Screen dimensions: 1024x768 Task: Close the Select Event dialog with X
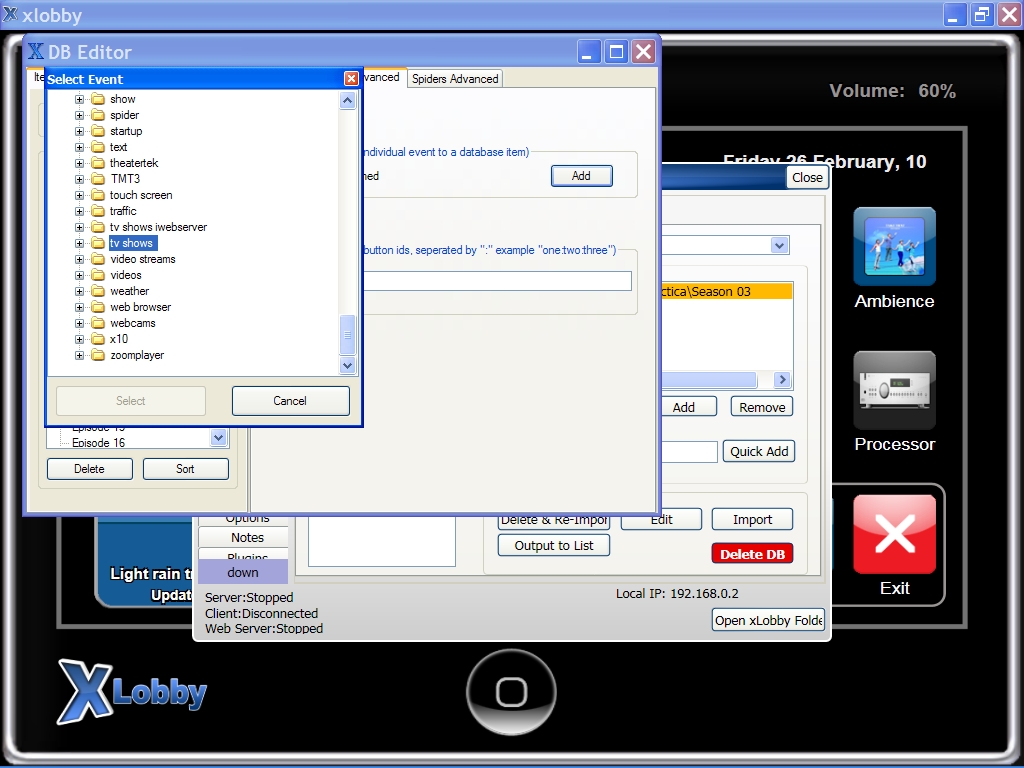tap(351, 78)
